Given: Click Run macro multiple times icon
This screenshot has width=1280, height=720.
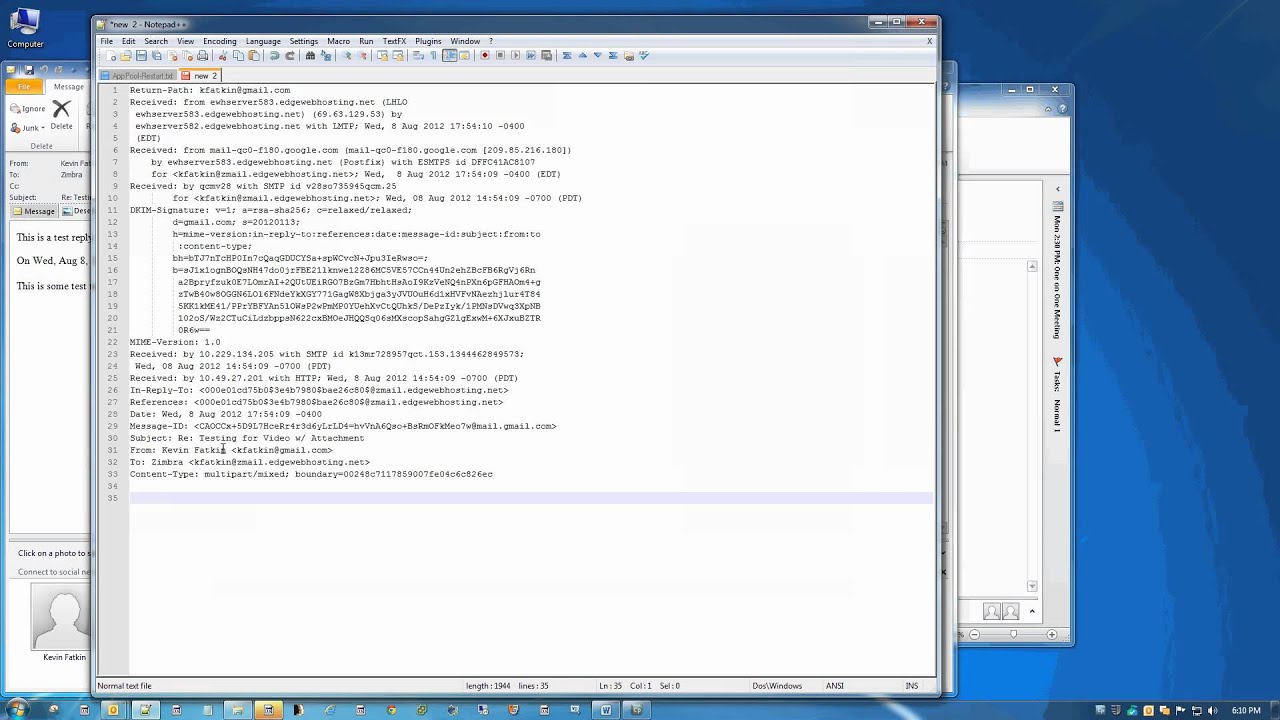Looking at the screenshot, I should click(531, 55).
